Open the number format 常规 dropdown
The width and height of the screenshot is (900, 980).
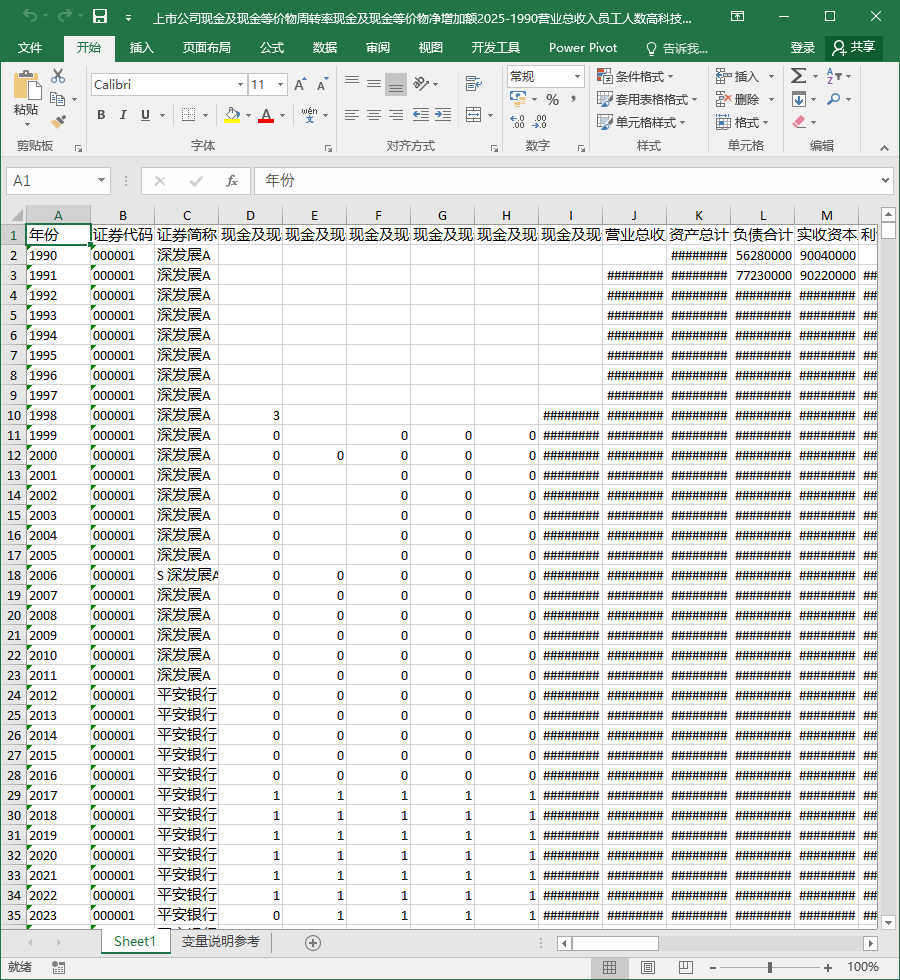click(577, 76)
